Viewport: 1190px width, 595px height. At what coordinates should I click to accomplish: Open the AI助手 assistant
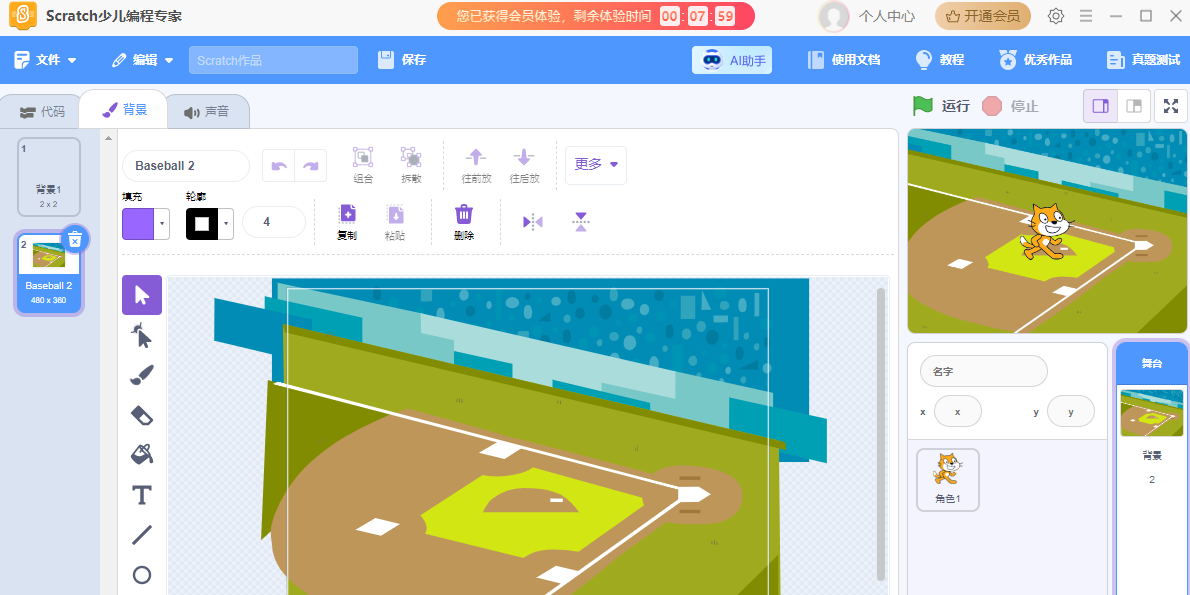pyautogui.click(x=731, y=59)
